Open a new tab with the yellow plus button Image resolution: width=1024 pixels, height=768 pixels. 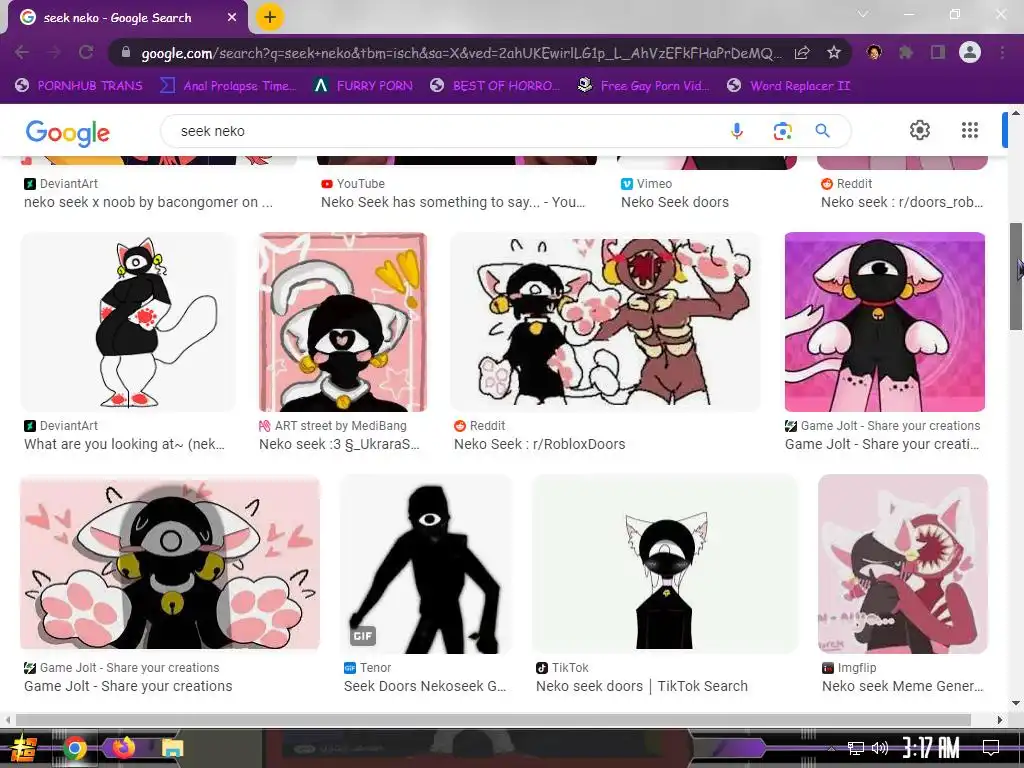(270, 17)
